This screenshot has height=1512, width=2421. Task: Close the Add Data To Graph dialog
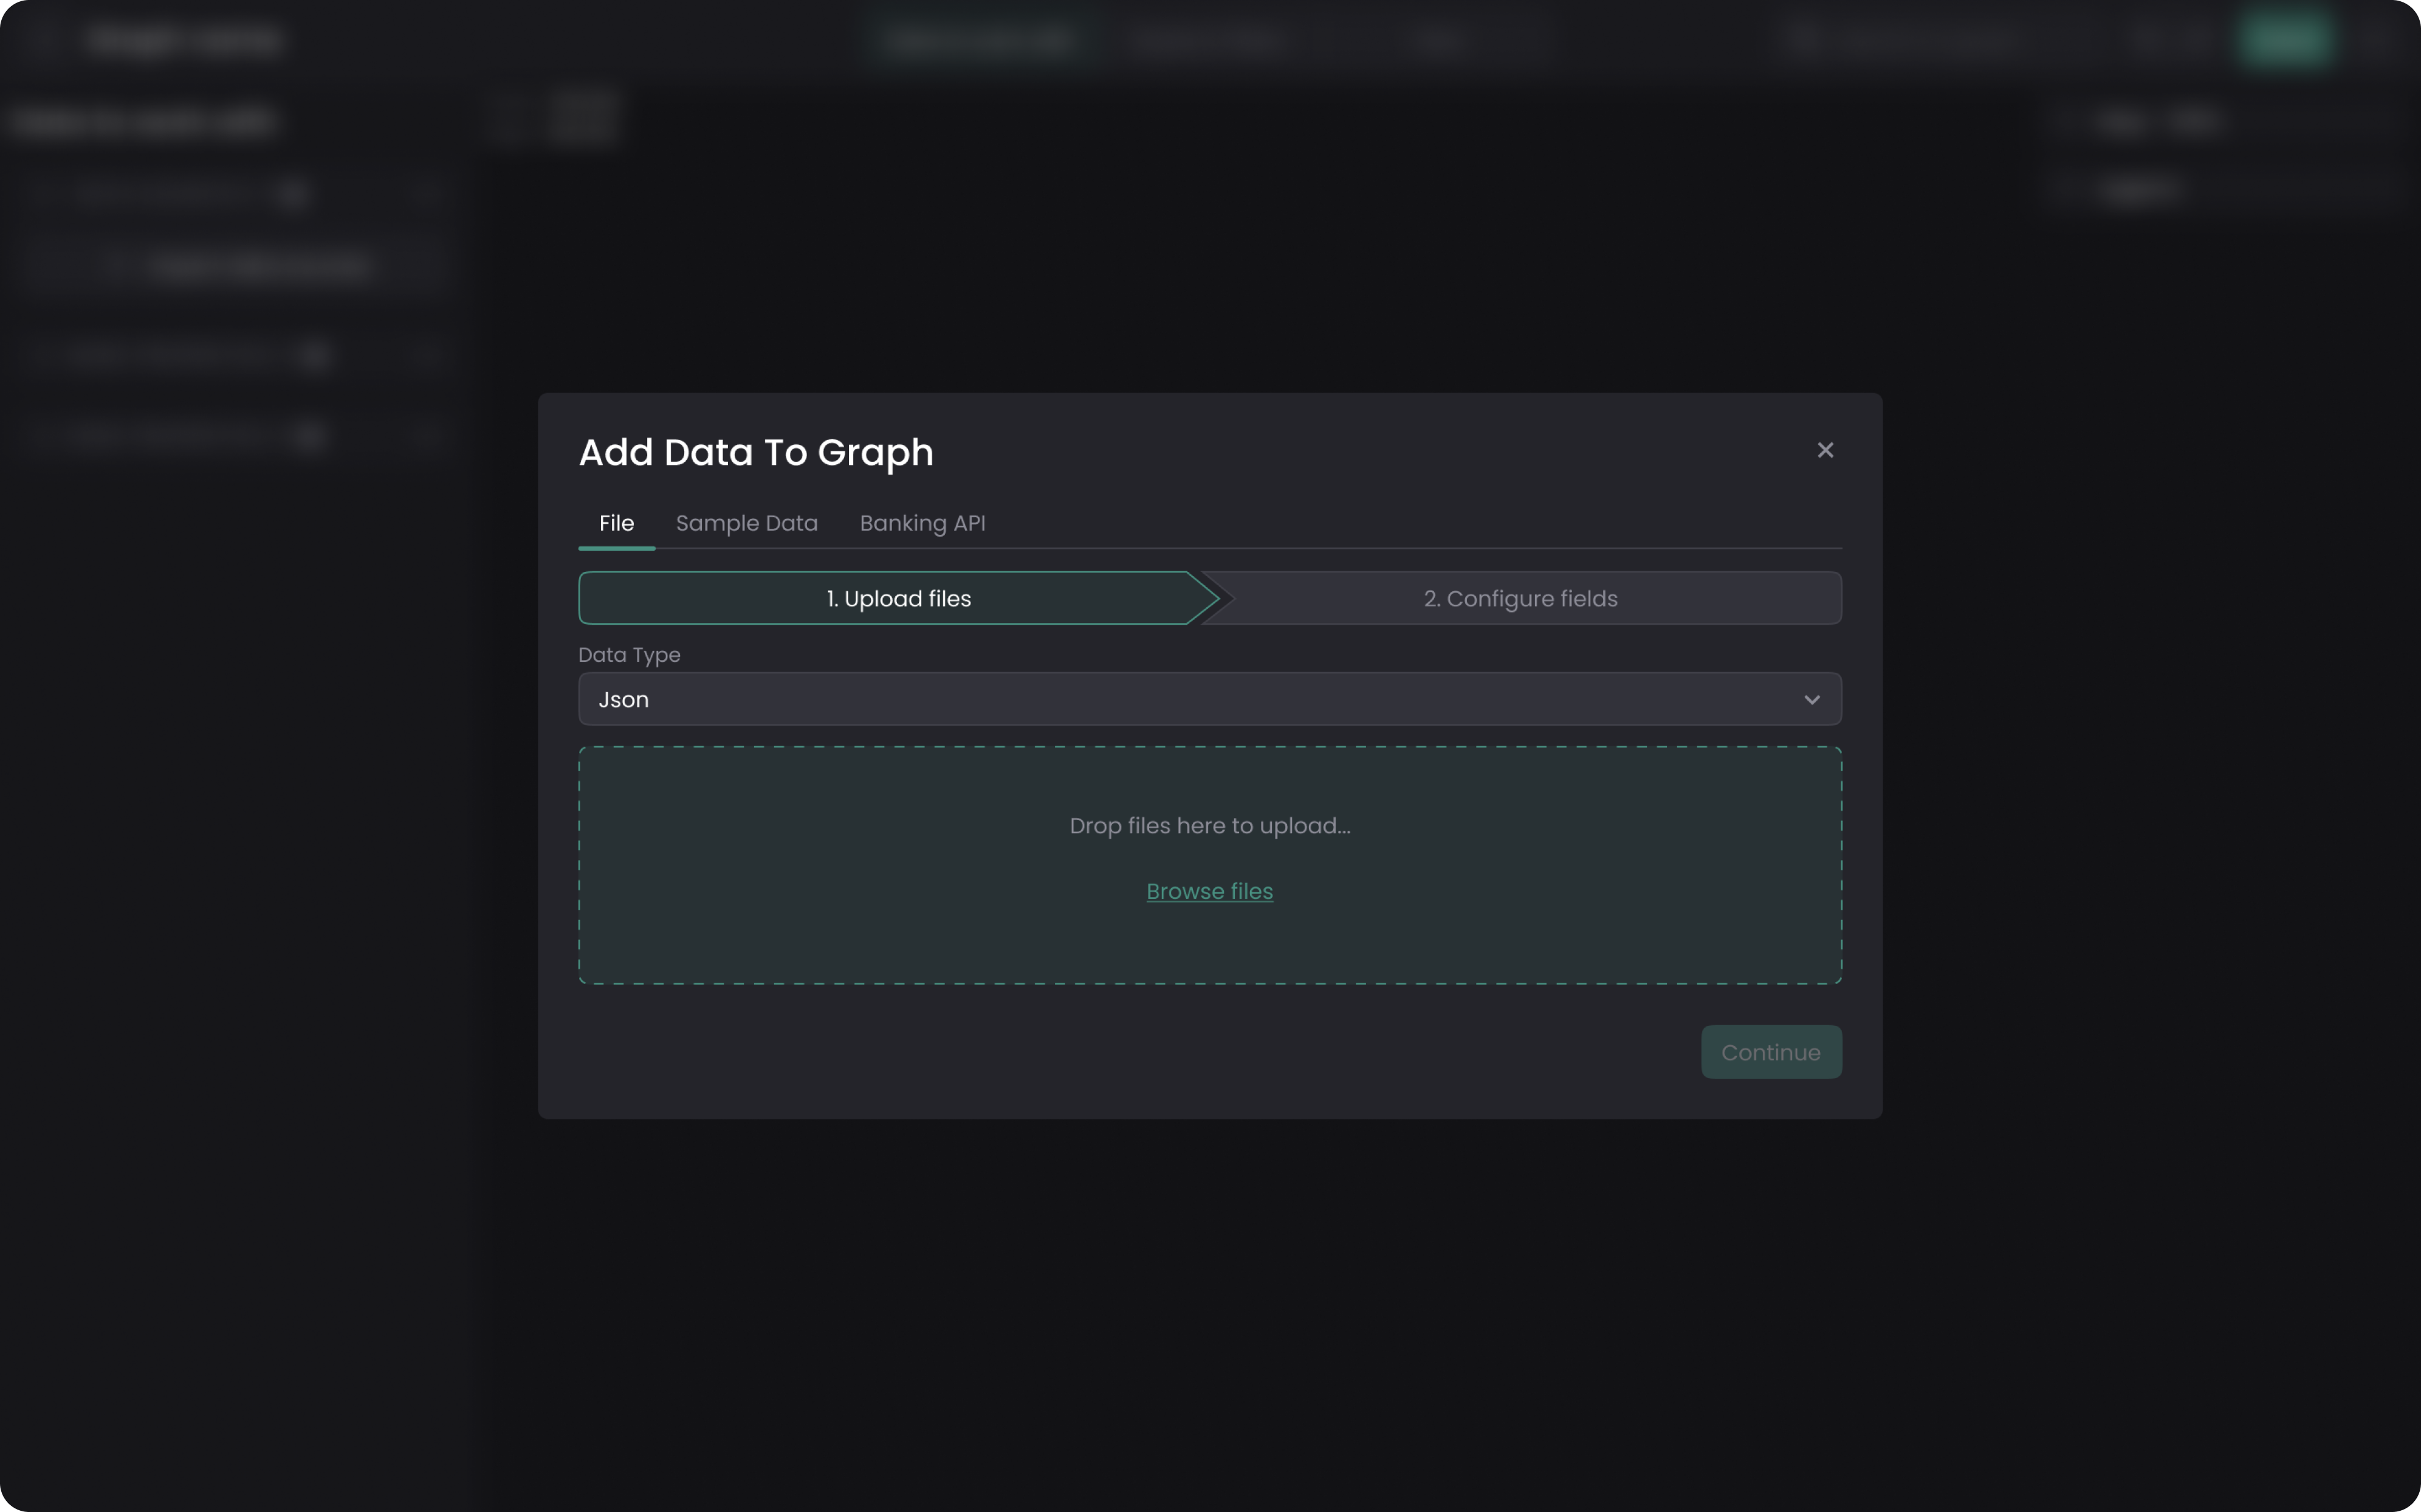point(1825,450)
